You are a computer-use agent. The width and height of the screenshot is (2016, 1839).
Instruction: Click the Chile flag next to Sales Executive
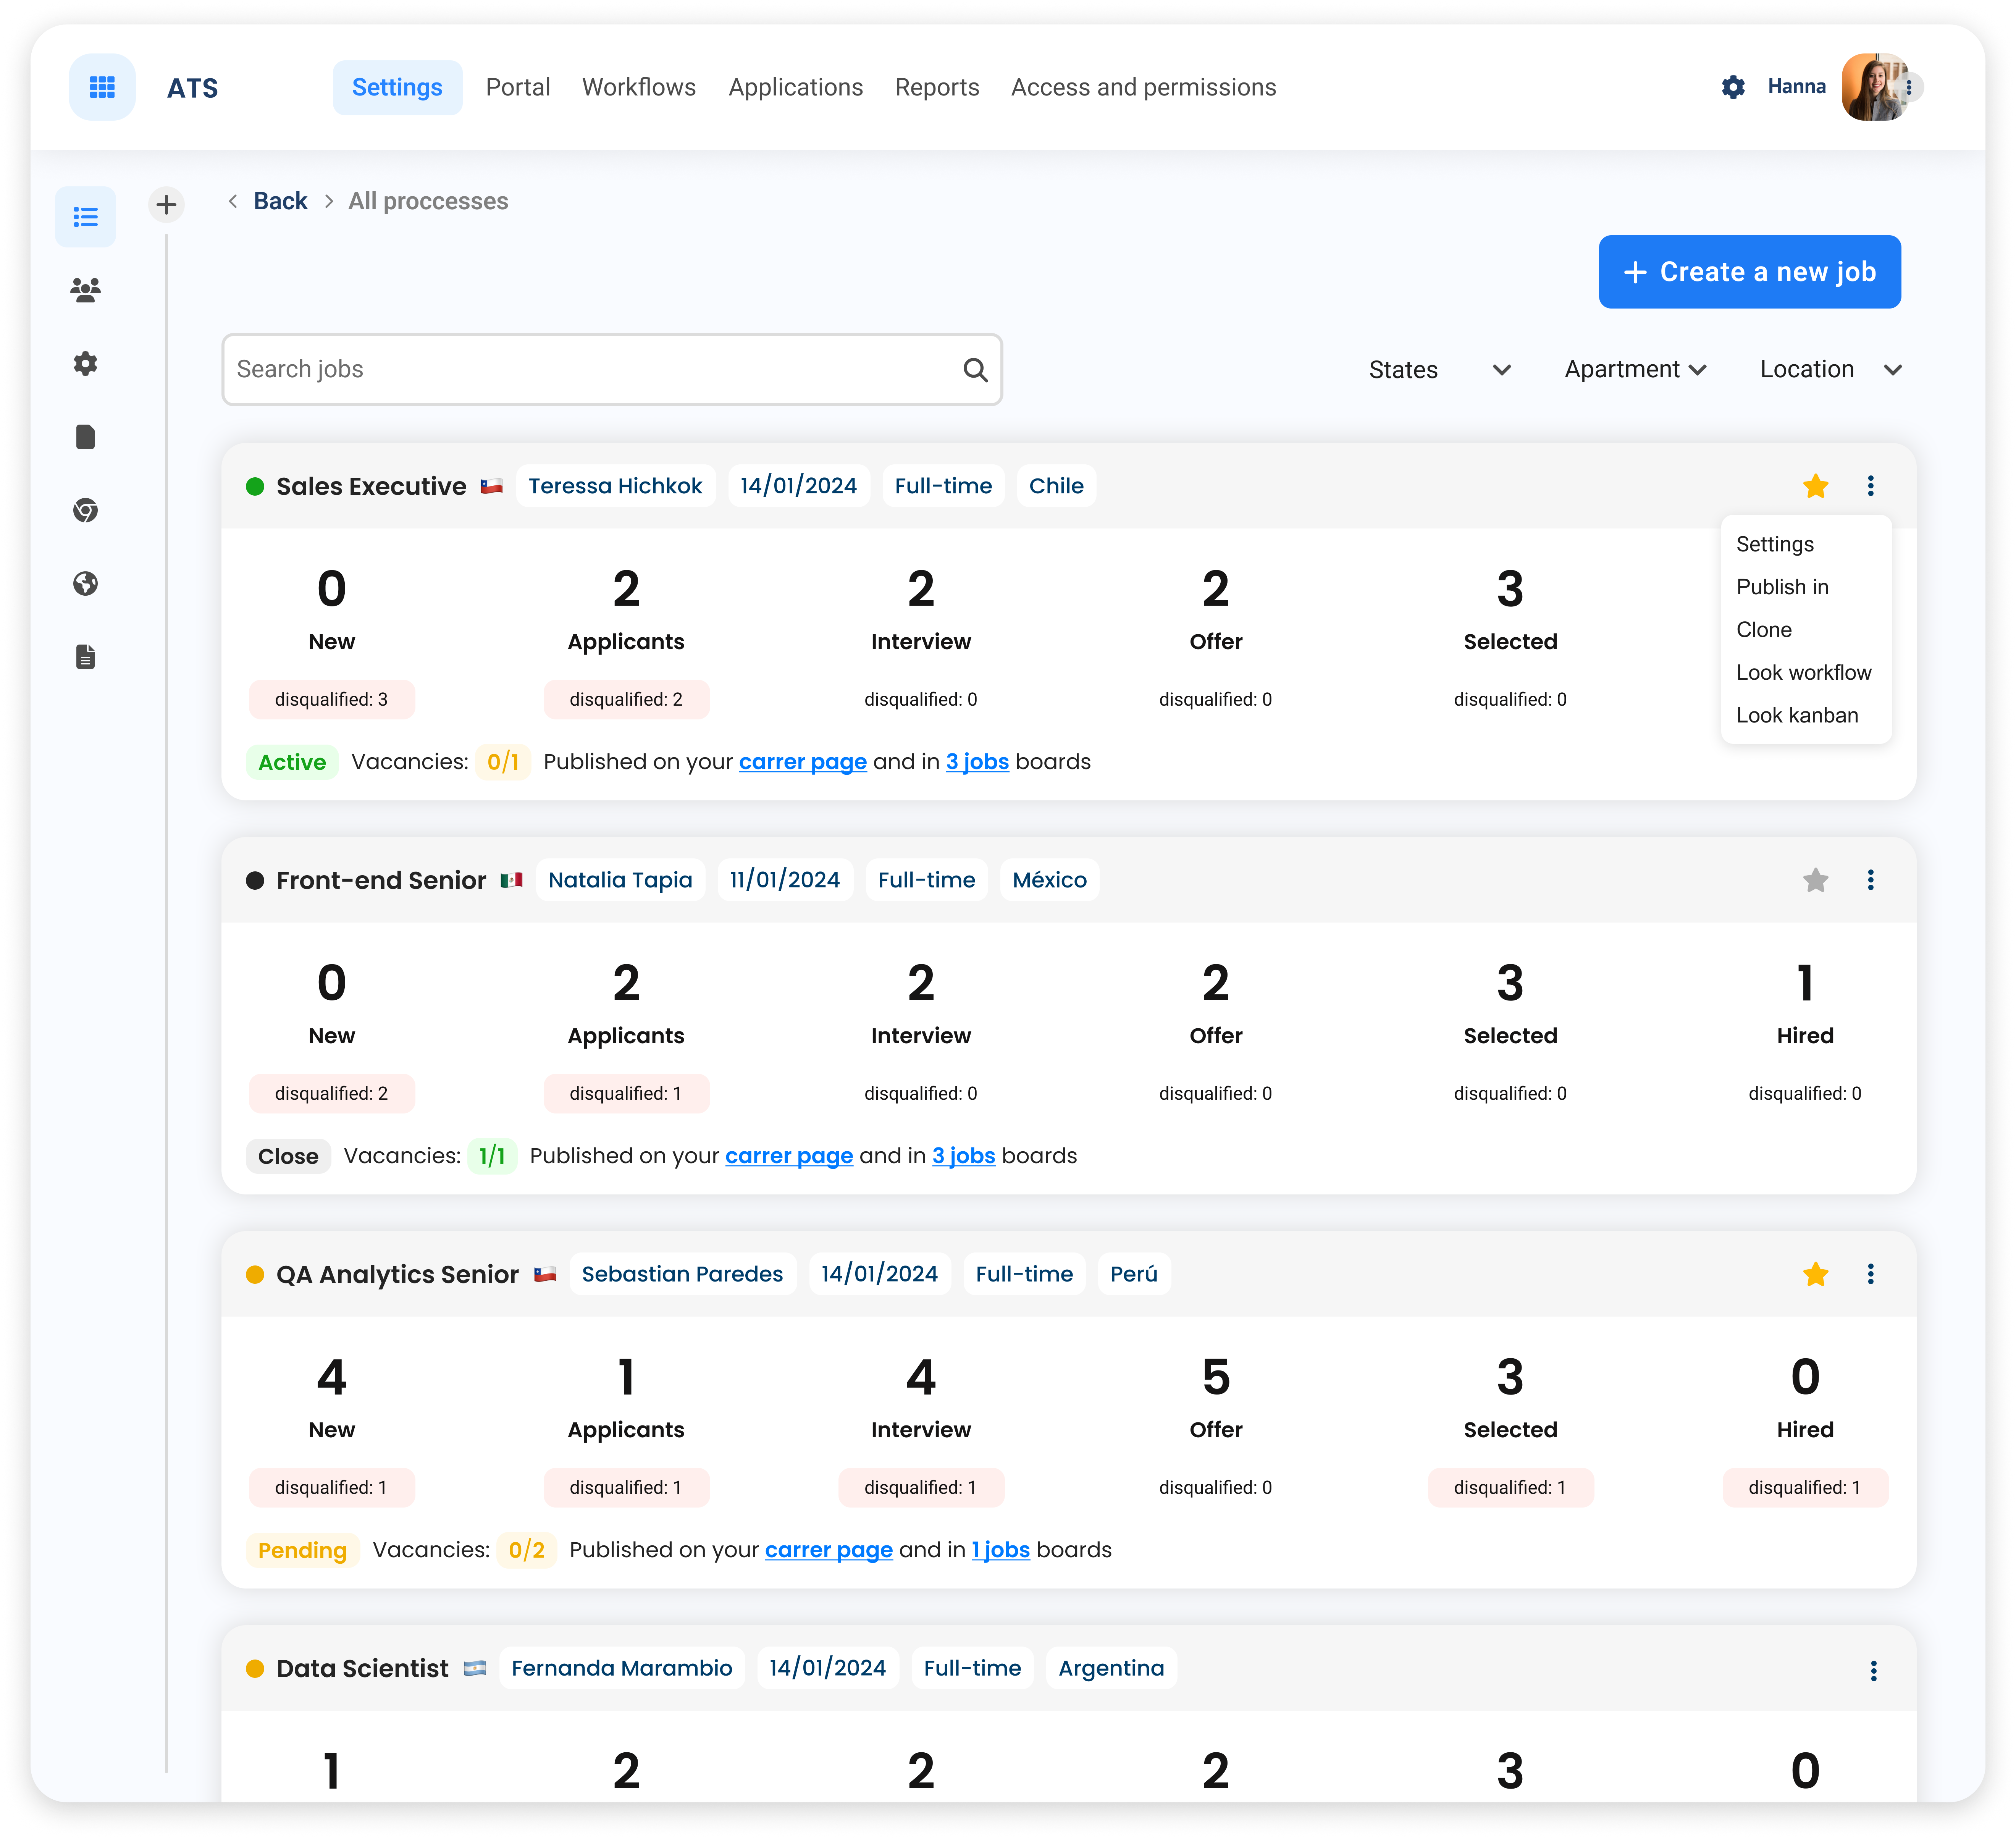[492, 486]
